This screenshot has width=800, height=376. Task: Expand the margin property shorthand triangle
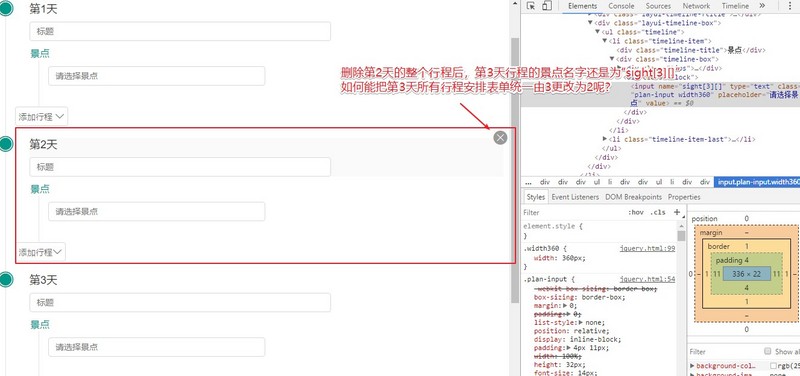click(565, 306)
